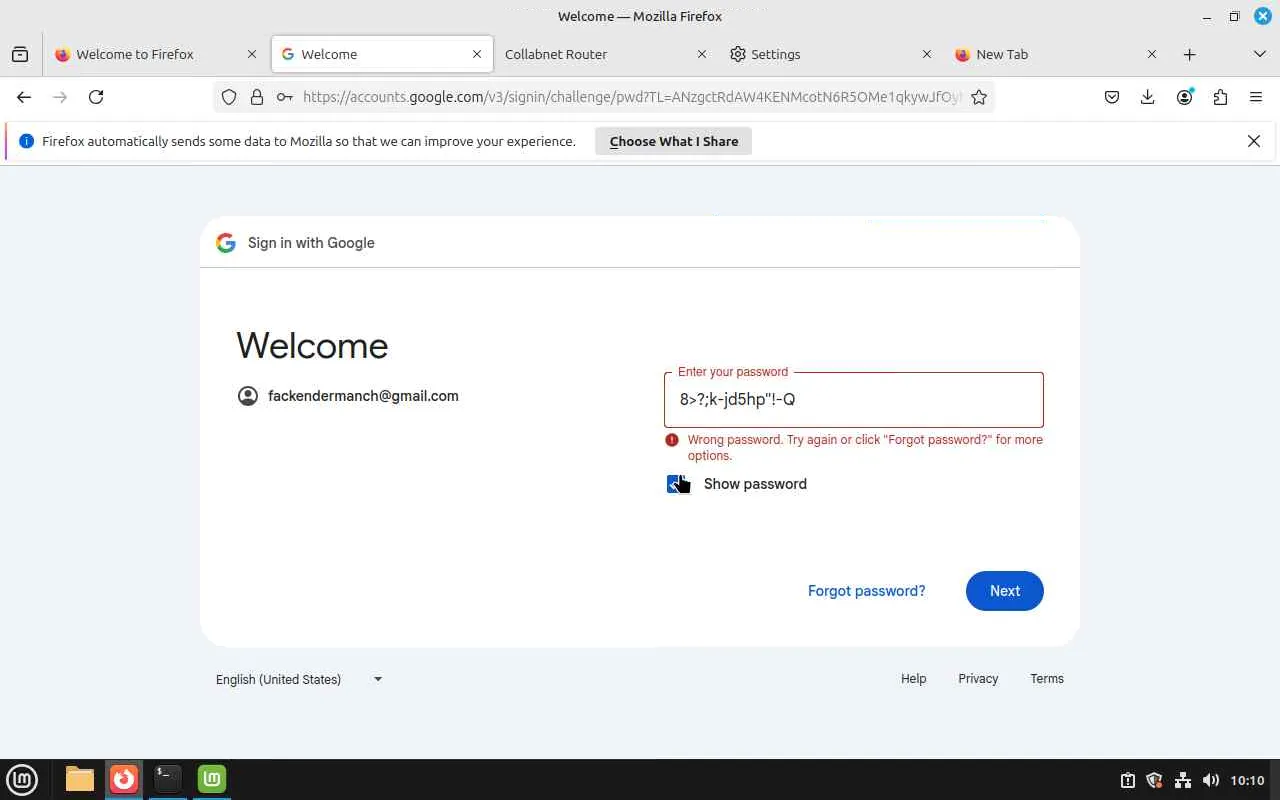This screenshot has height=800, width=1280.
Task: Open the network connections tray icon
Action: (x=1183, y=780)
